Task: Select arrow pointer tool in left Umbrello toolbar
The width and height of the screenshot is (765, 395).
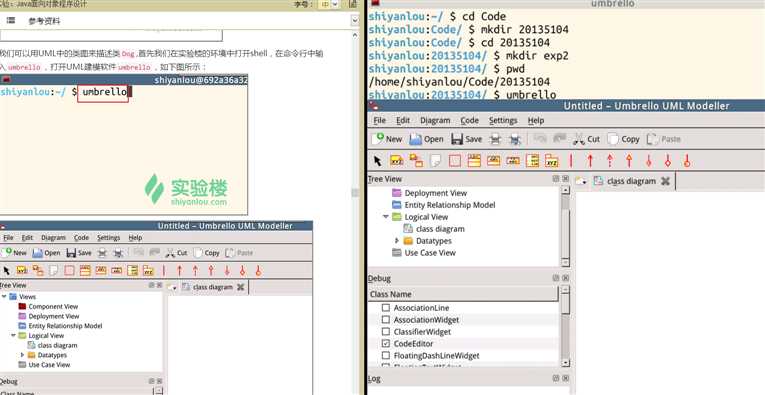Action: point(6,271)
